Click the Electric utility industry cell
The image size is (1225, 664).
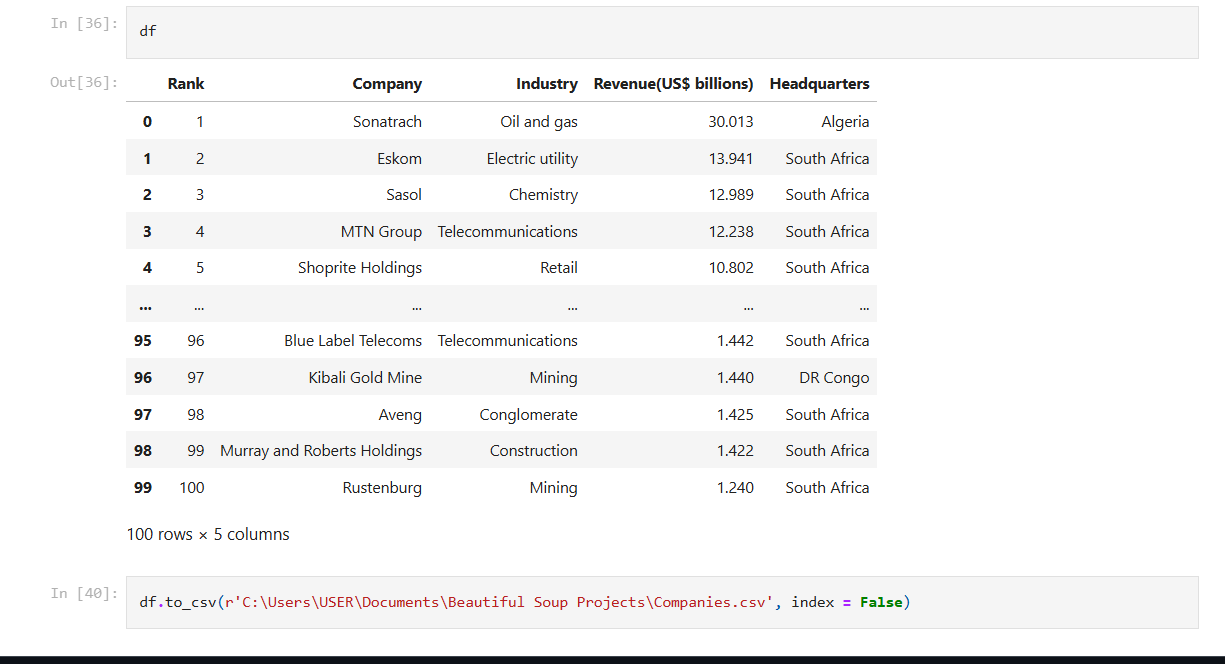pyautogui.click(x=532, y=158)
